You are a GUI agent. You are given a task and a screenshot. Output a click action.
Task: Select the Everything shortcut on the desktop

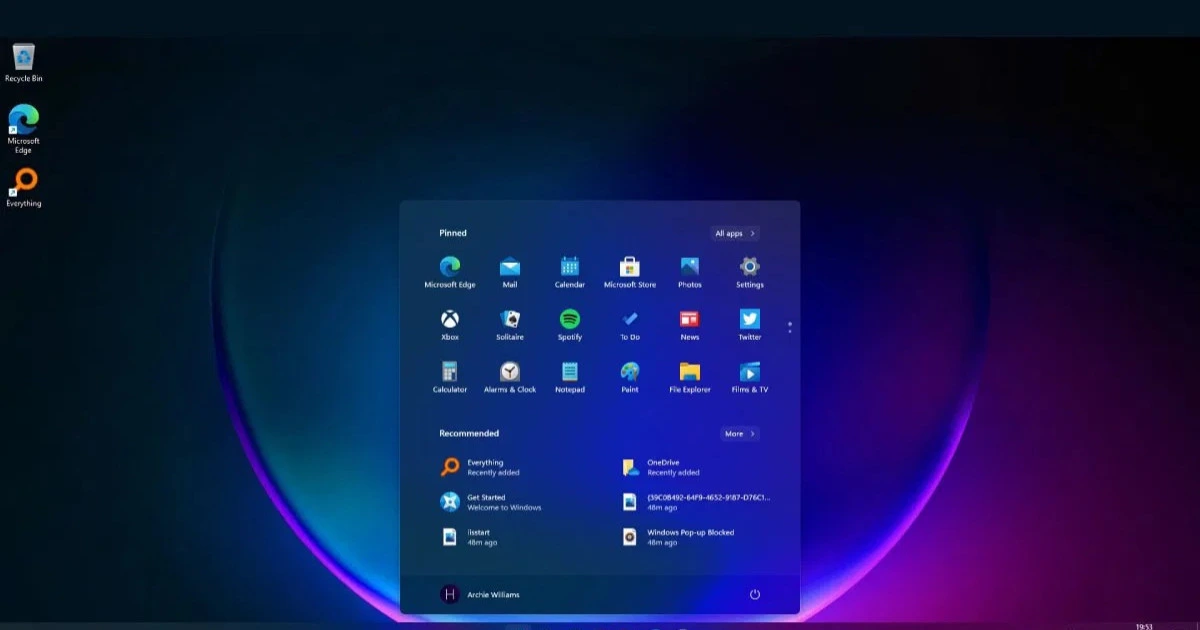click(x=24, y=188)
